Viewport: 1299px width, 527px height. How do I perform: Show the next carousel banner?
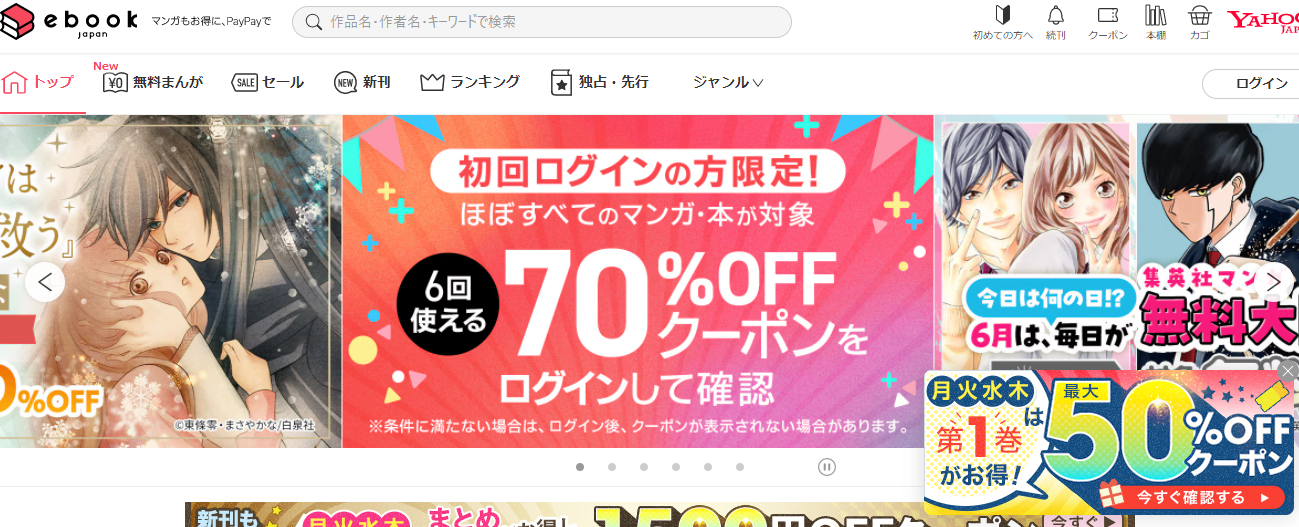tap(1273, 282)
